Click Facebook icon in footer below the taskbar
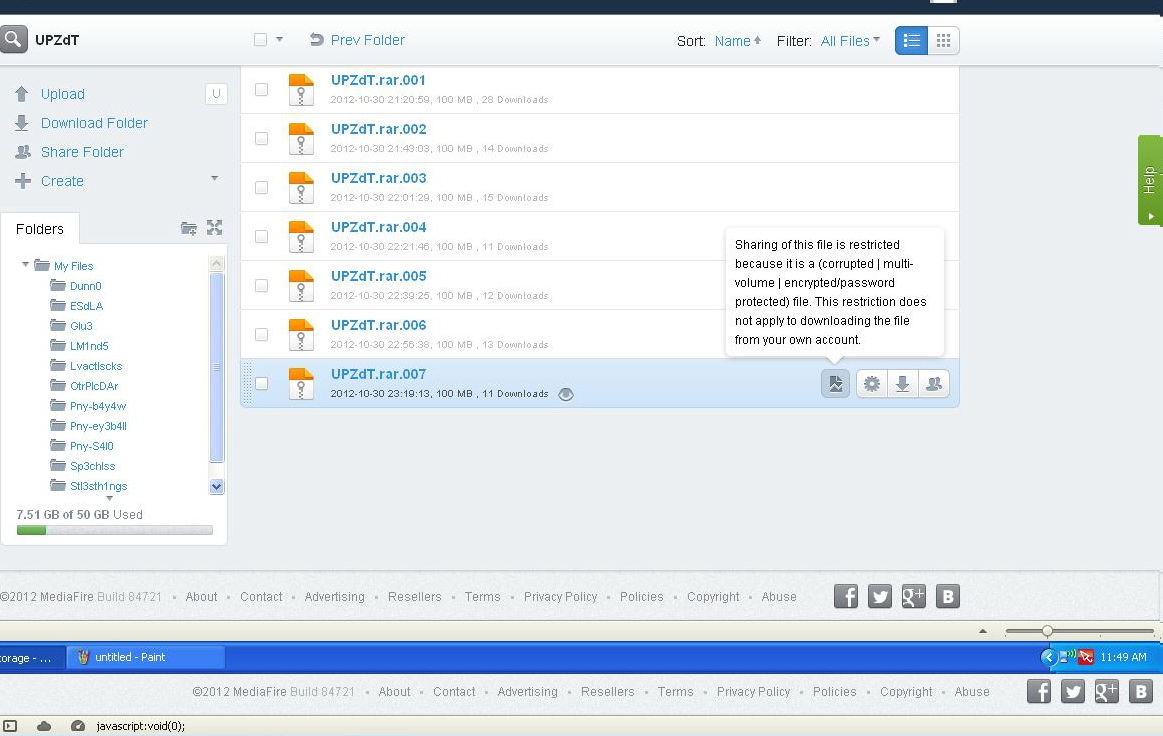This screenshot has height=736, width=1163. 1039,691
